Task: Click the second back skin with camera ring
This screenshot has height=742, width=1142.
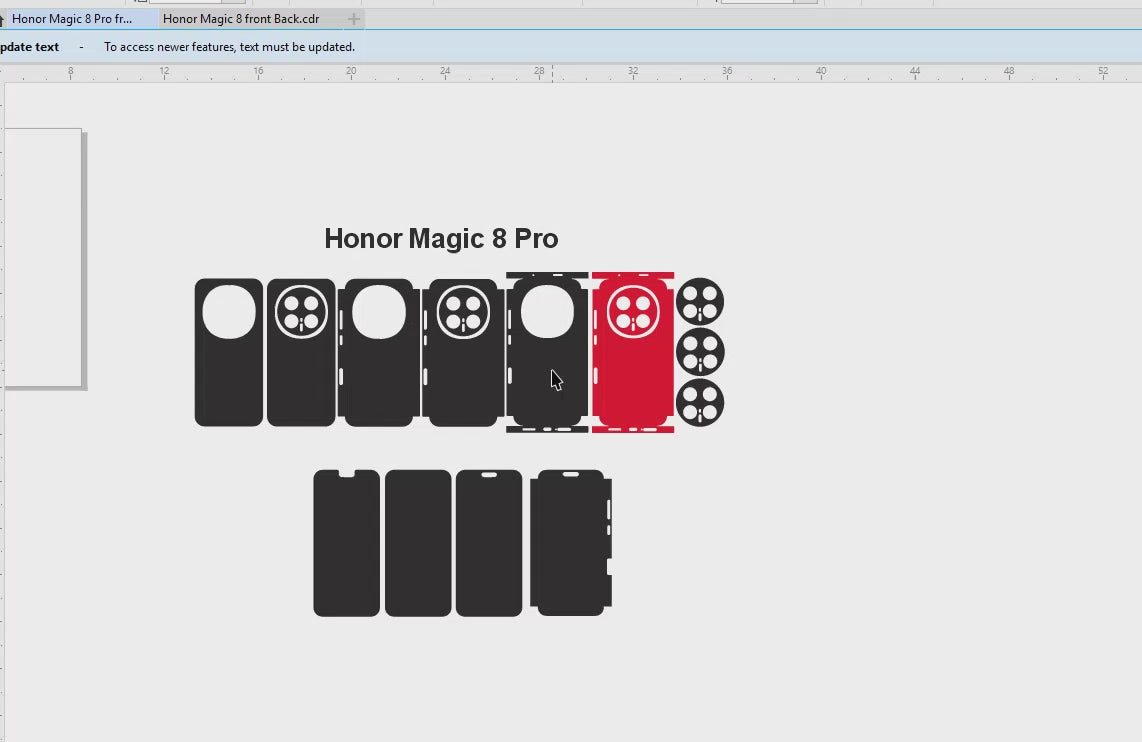Action: click(301, 385)
